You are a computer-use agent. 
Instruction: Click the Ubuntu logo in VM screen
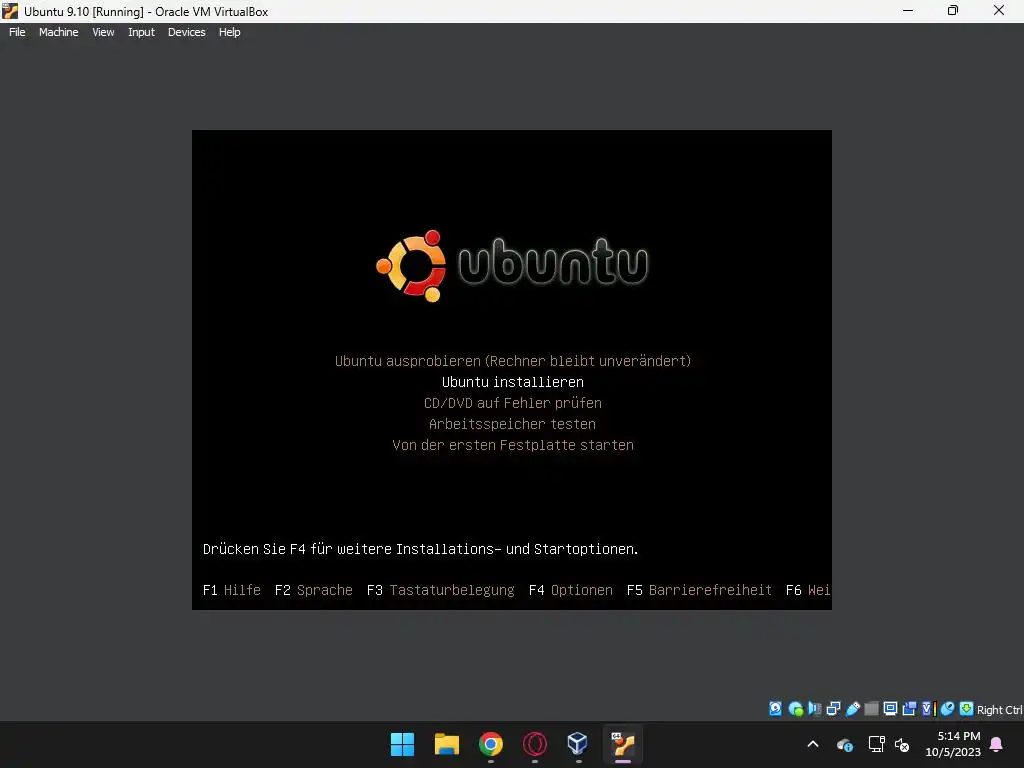tap(512, 265)
